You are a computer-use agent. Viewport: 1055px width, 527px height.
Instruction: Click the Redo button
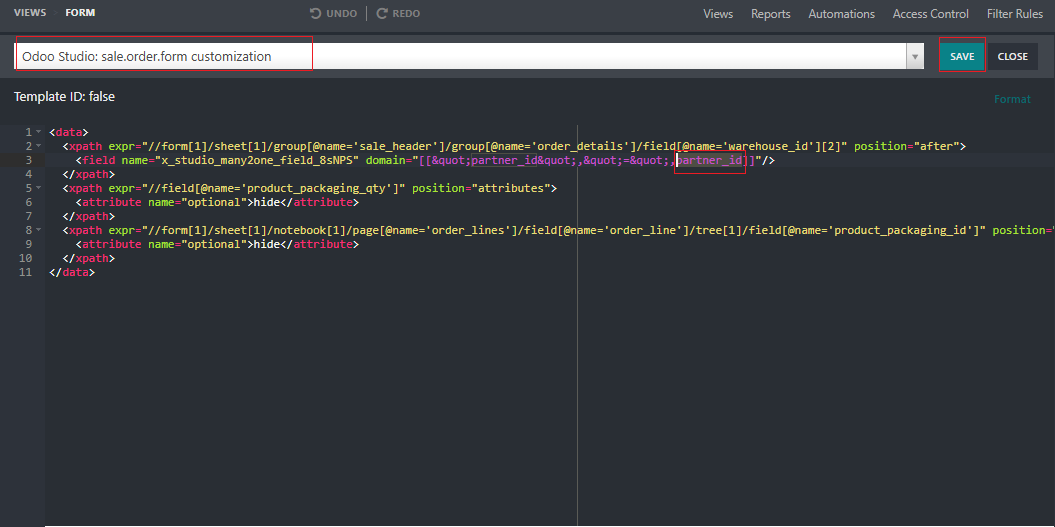point(398,13)
